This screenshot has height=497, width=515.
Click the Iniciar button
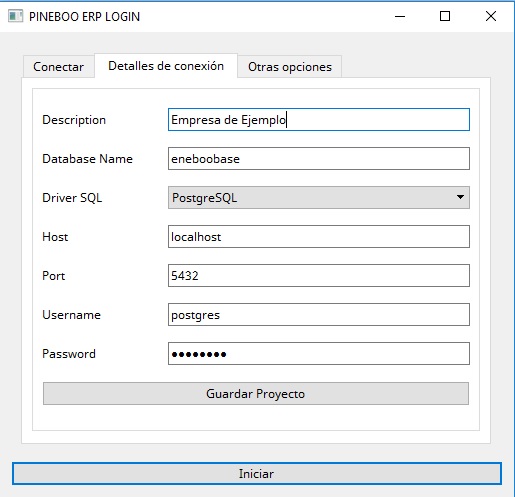click(257, 473)
